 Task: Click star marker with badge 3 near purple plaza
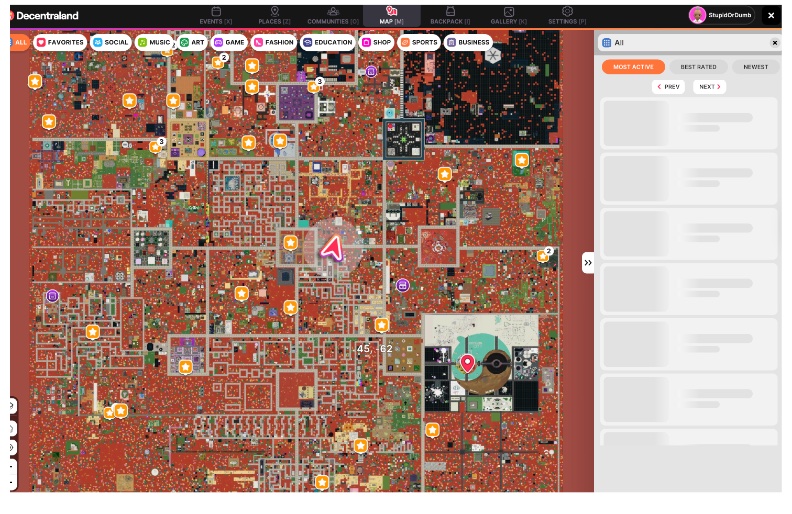[314, 87]
